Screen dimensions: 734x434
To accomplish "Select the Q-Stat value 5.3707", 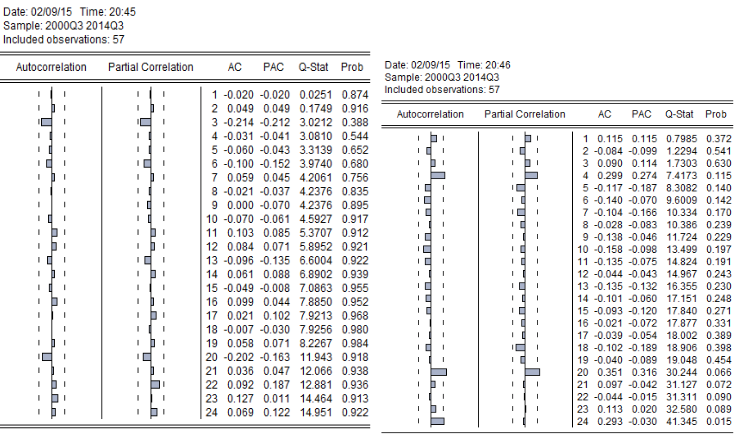I will point(316,233).
